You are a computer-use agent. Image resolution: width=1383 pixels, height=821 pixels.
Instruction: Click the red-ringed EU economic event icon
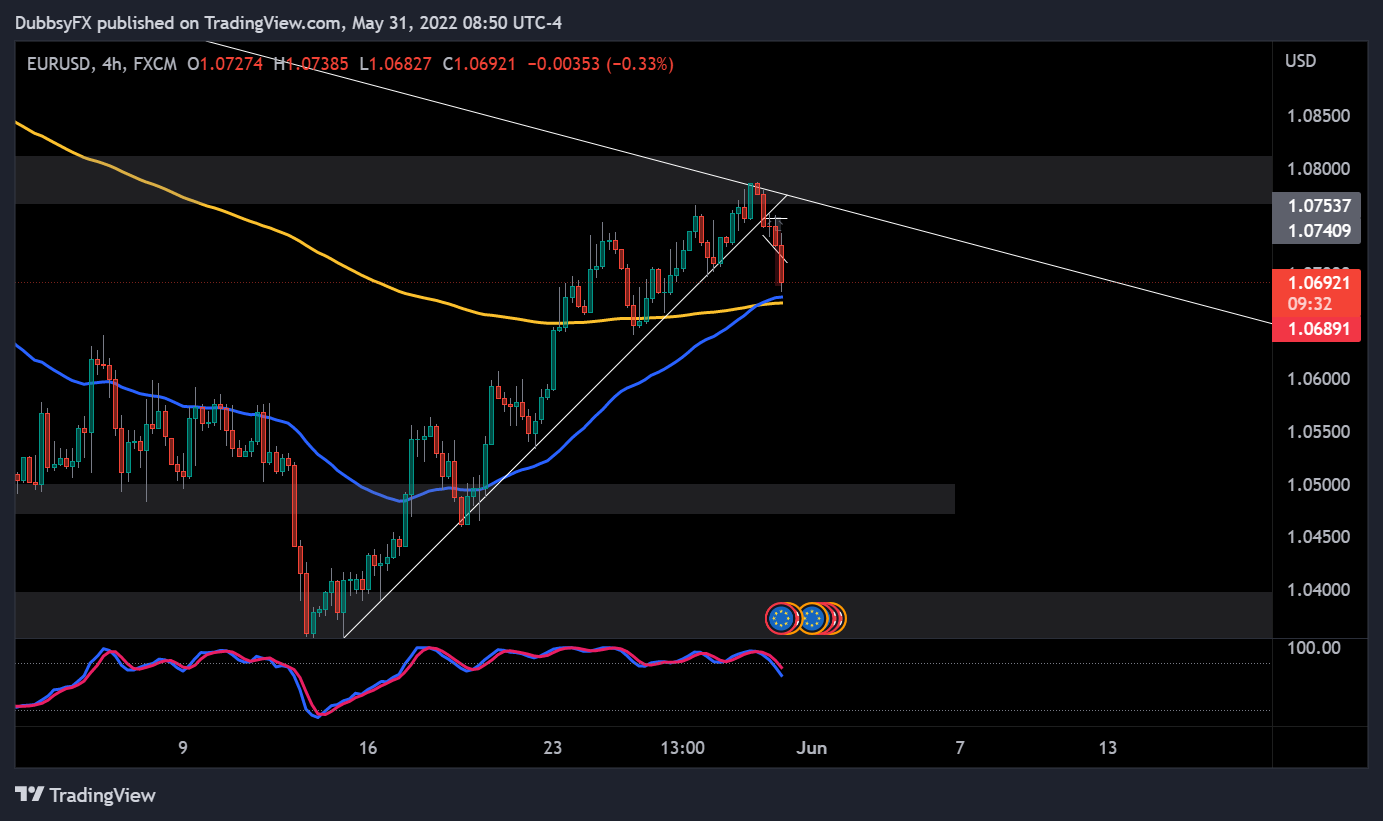[x=783, y=619]
